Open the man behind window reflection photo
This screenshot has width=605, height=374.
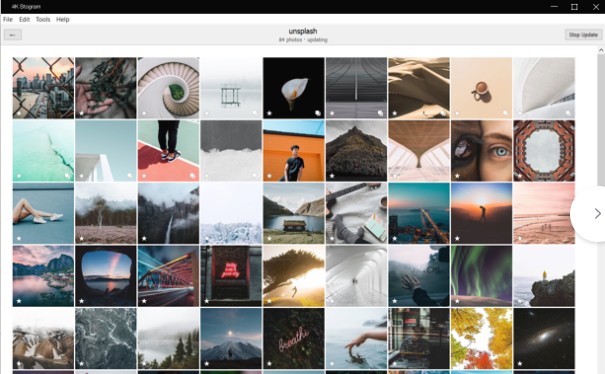click(419, 338)
